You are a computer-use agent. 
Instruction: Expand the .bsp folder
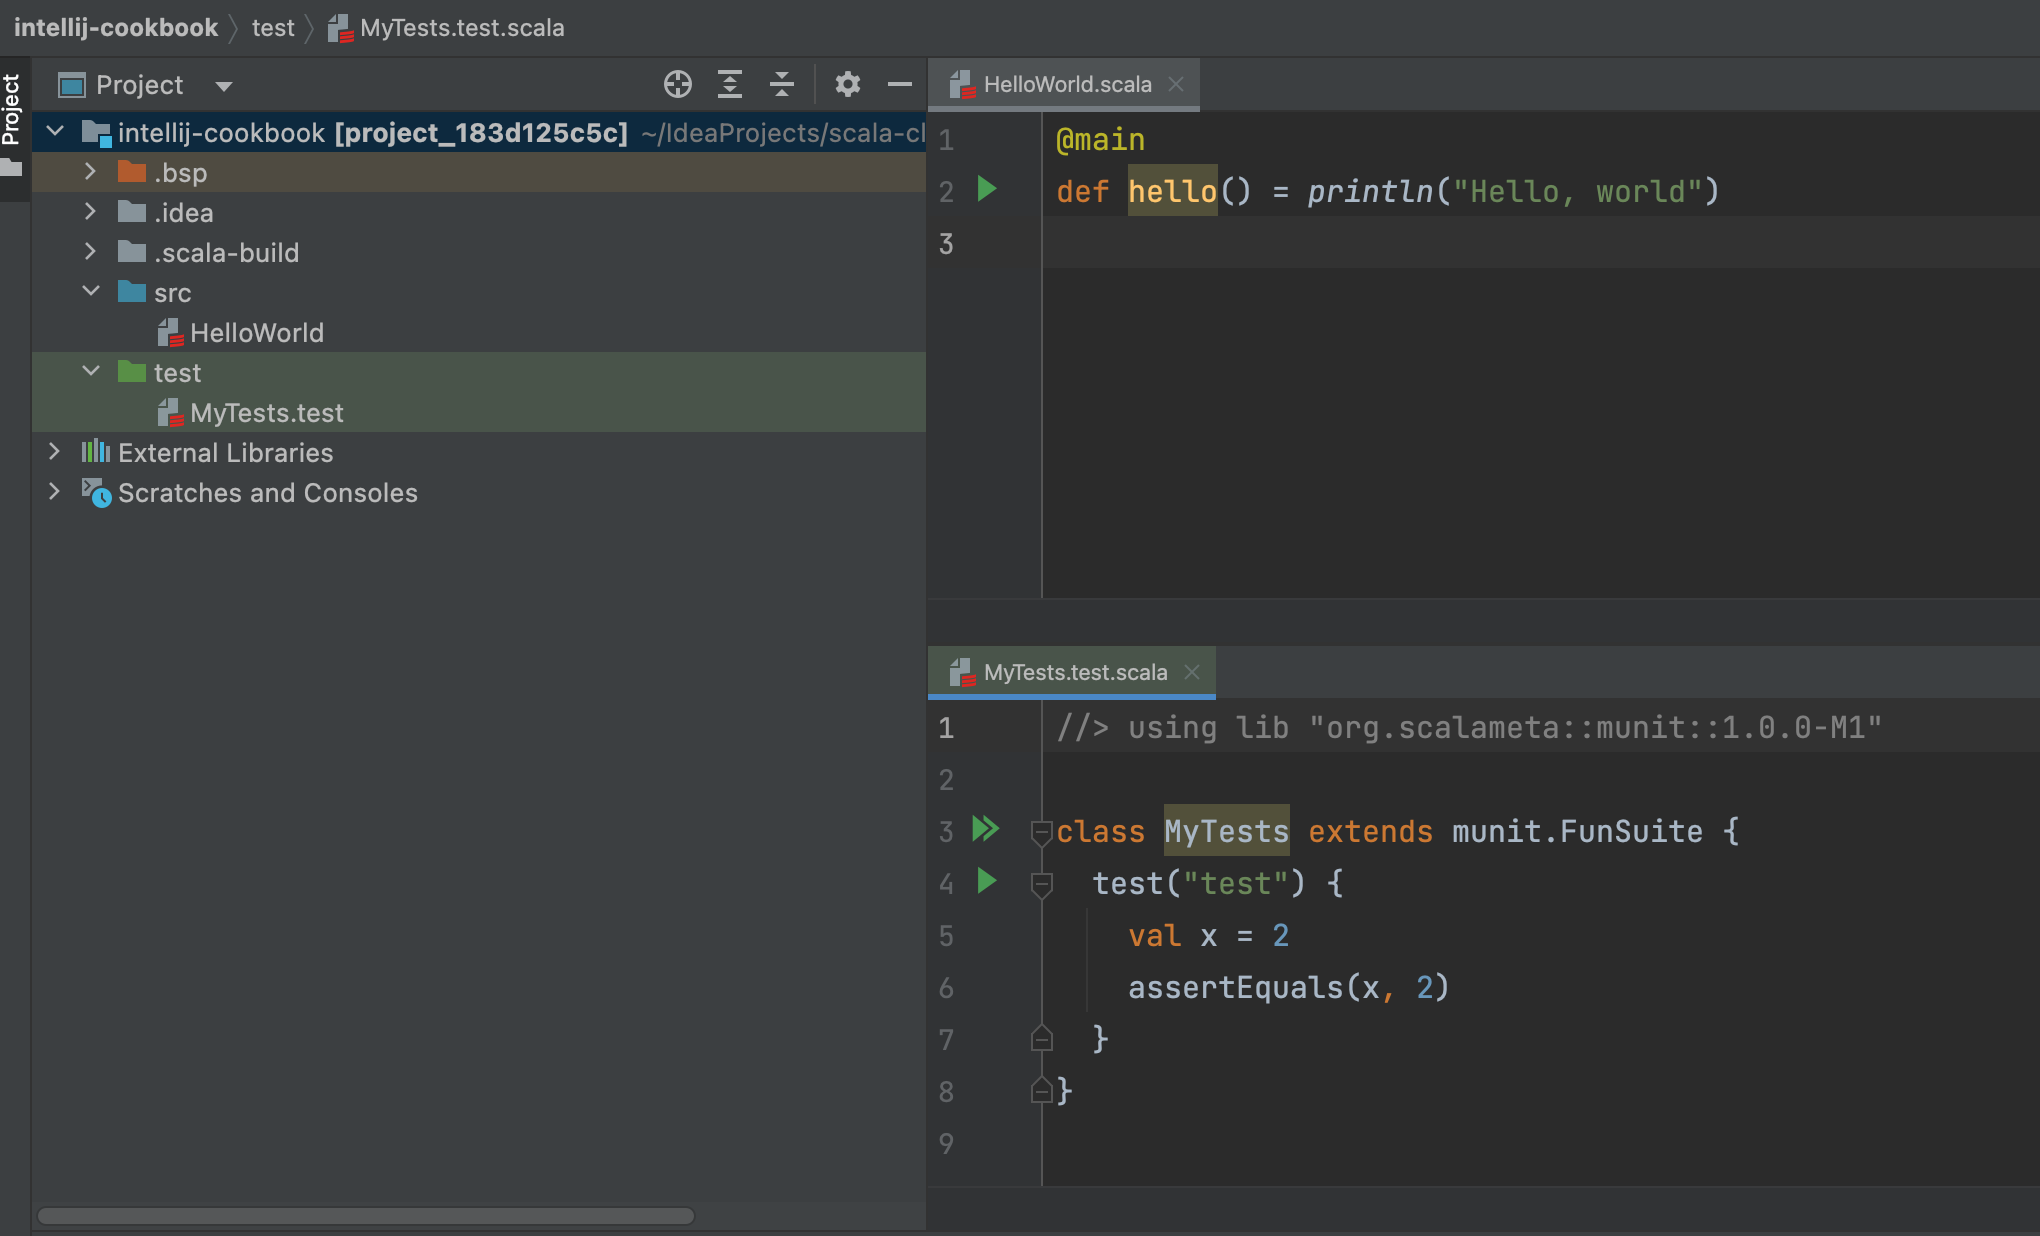(90, 172)
